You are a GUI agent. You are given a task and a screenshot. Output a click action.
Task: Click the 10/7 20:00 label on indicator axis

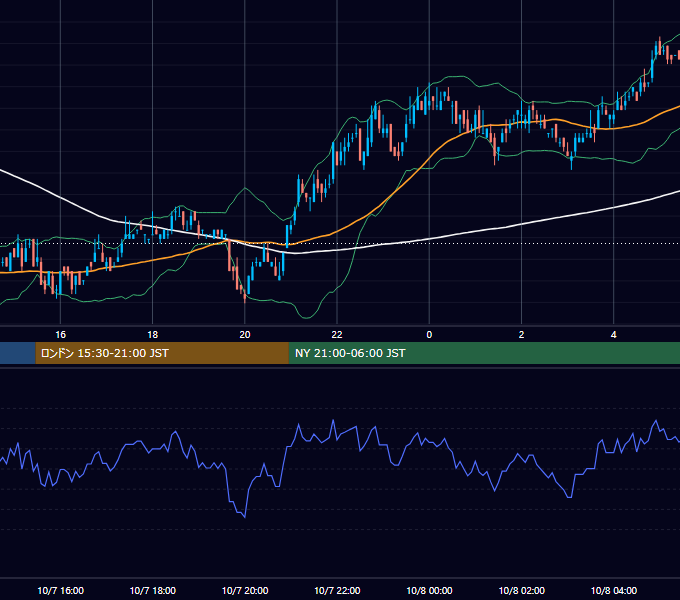click(245, 590)
